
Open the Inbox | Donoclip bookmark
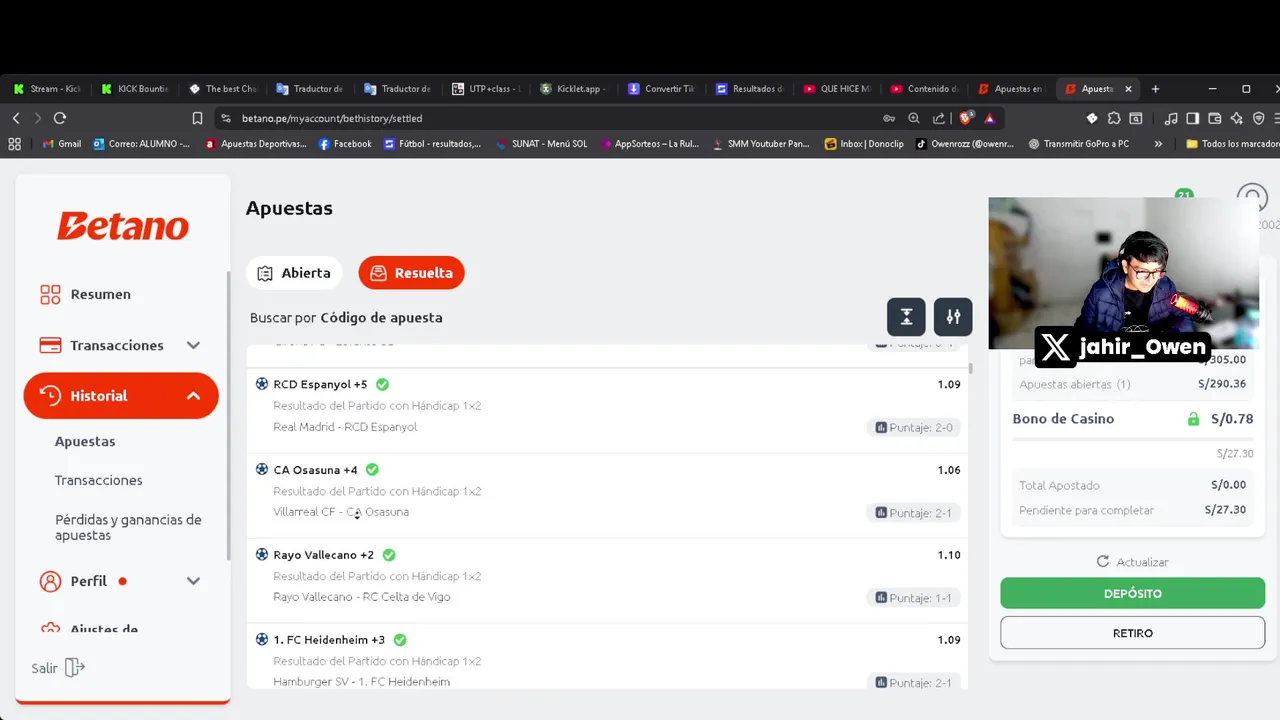864,144
